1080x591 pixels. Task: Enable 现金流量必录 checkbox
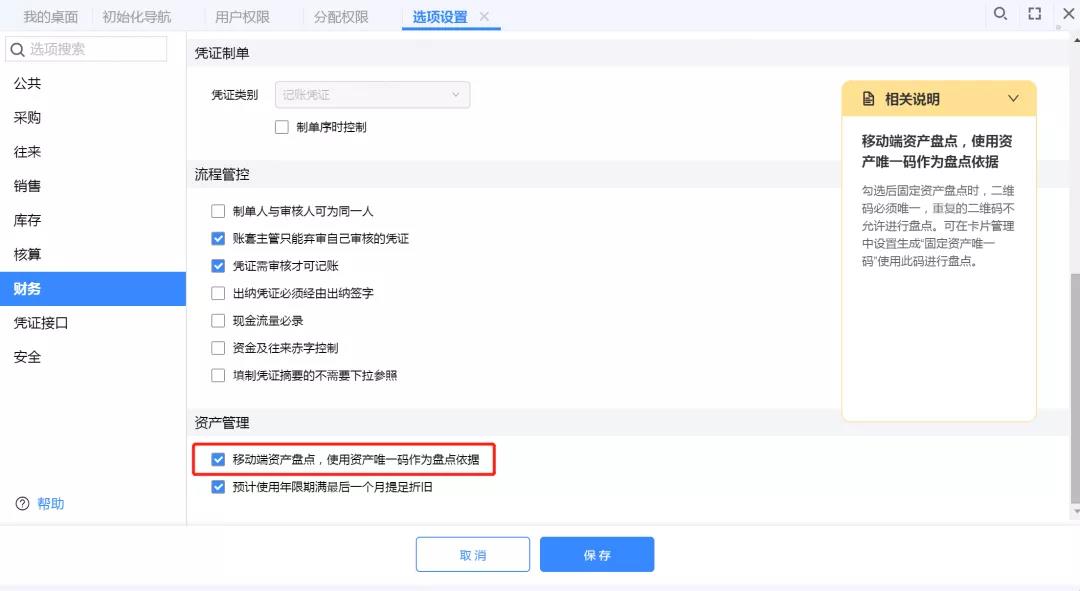coord(218,321)
